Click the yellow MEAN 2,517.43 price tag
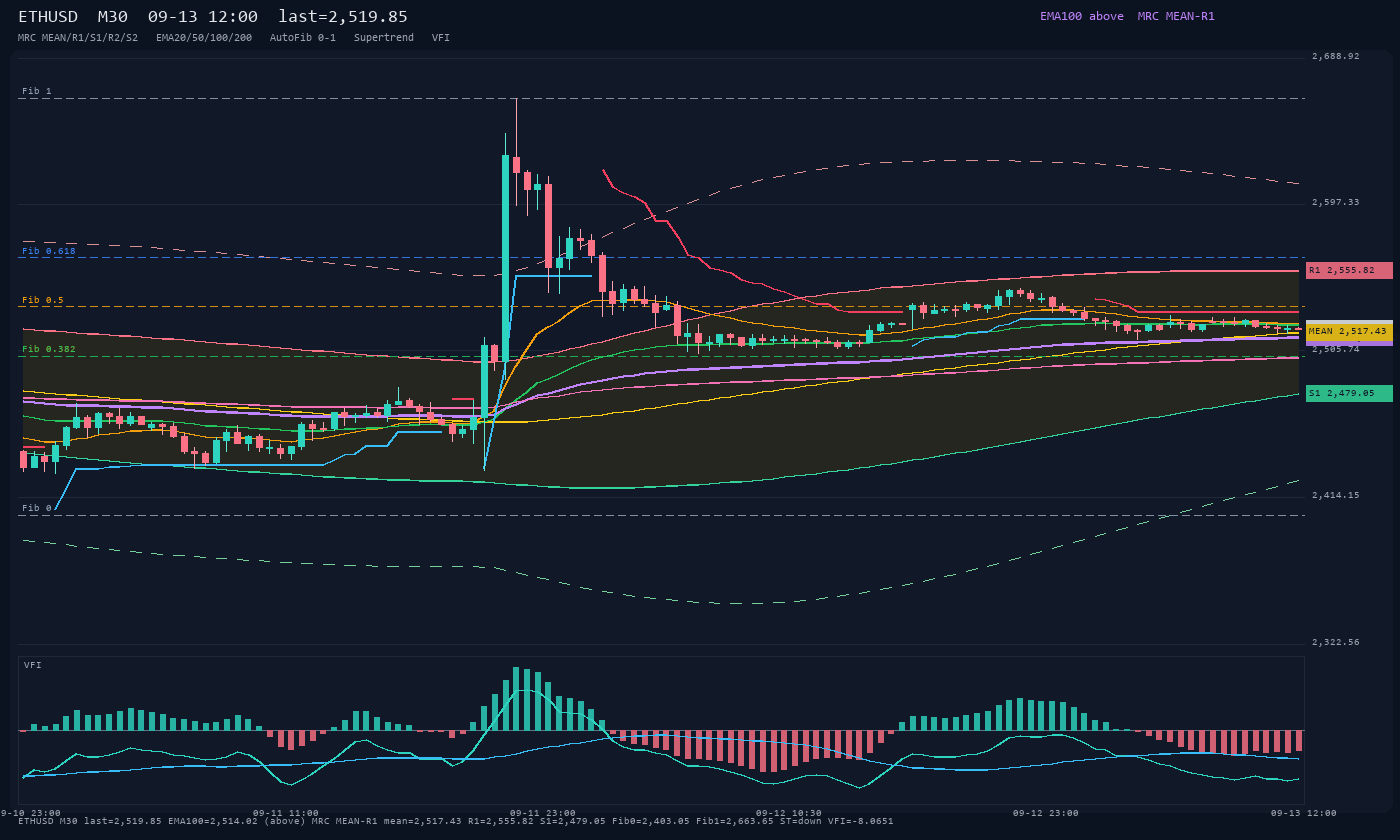The width and height of the screenshot is (1400, 840). (x=1349, y=331)
